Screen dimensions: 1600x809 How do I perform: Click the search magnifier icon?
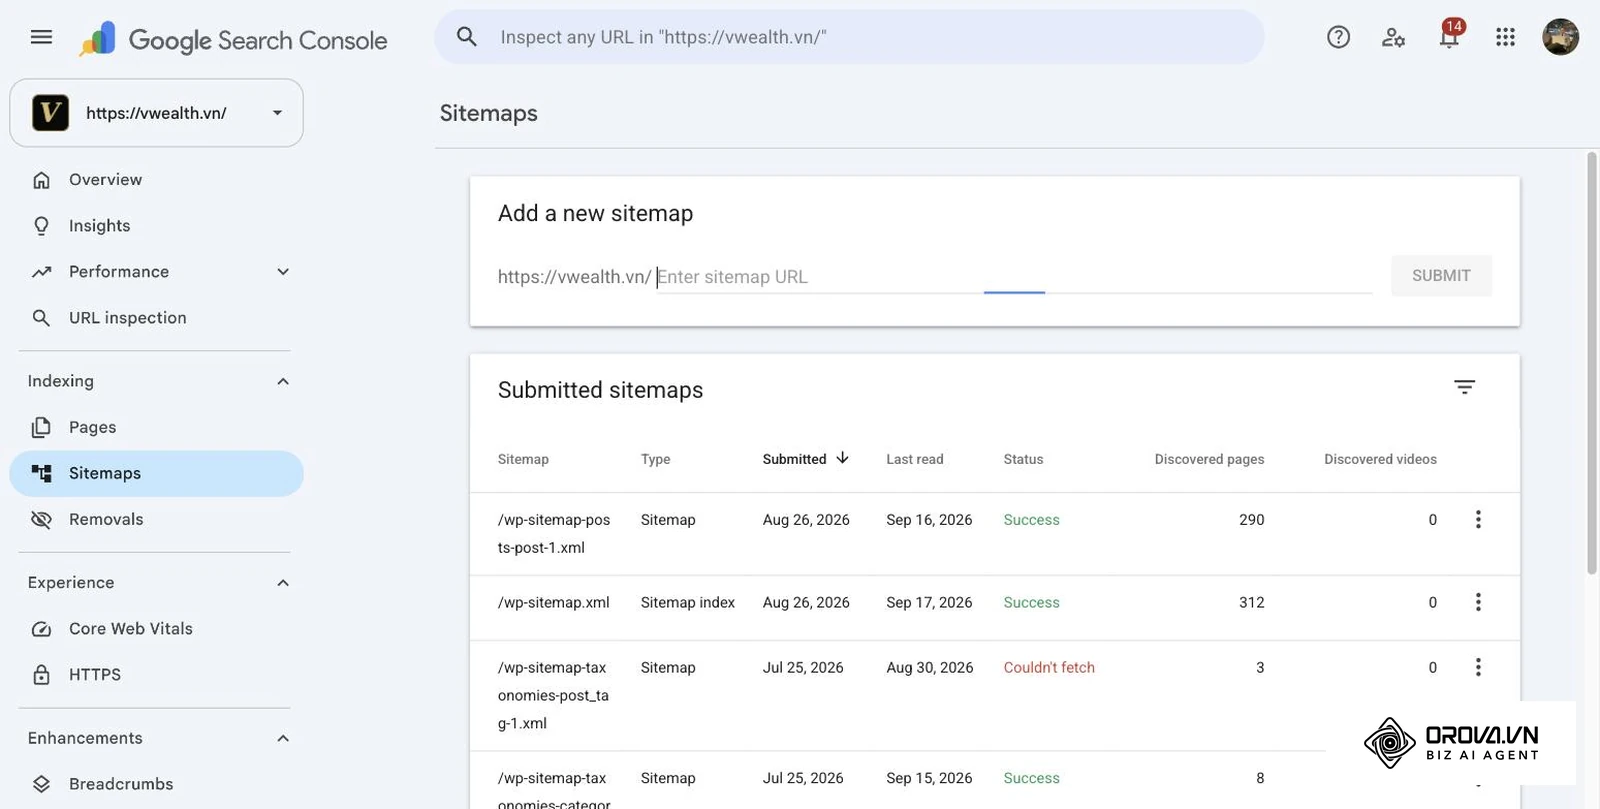click(466, 37)
